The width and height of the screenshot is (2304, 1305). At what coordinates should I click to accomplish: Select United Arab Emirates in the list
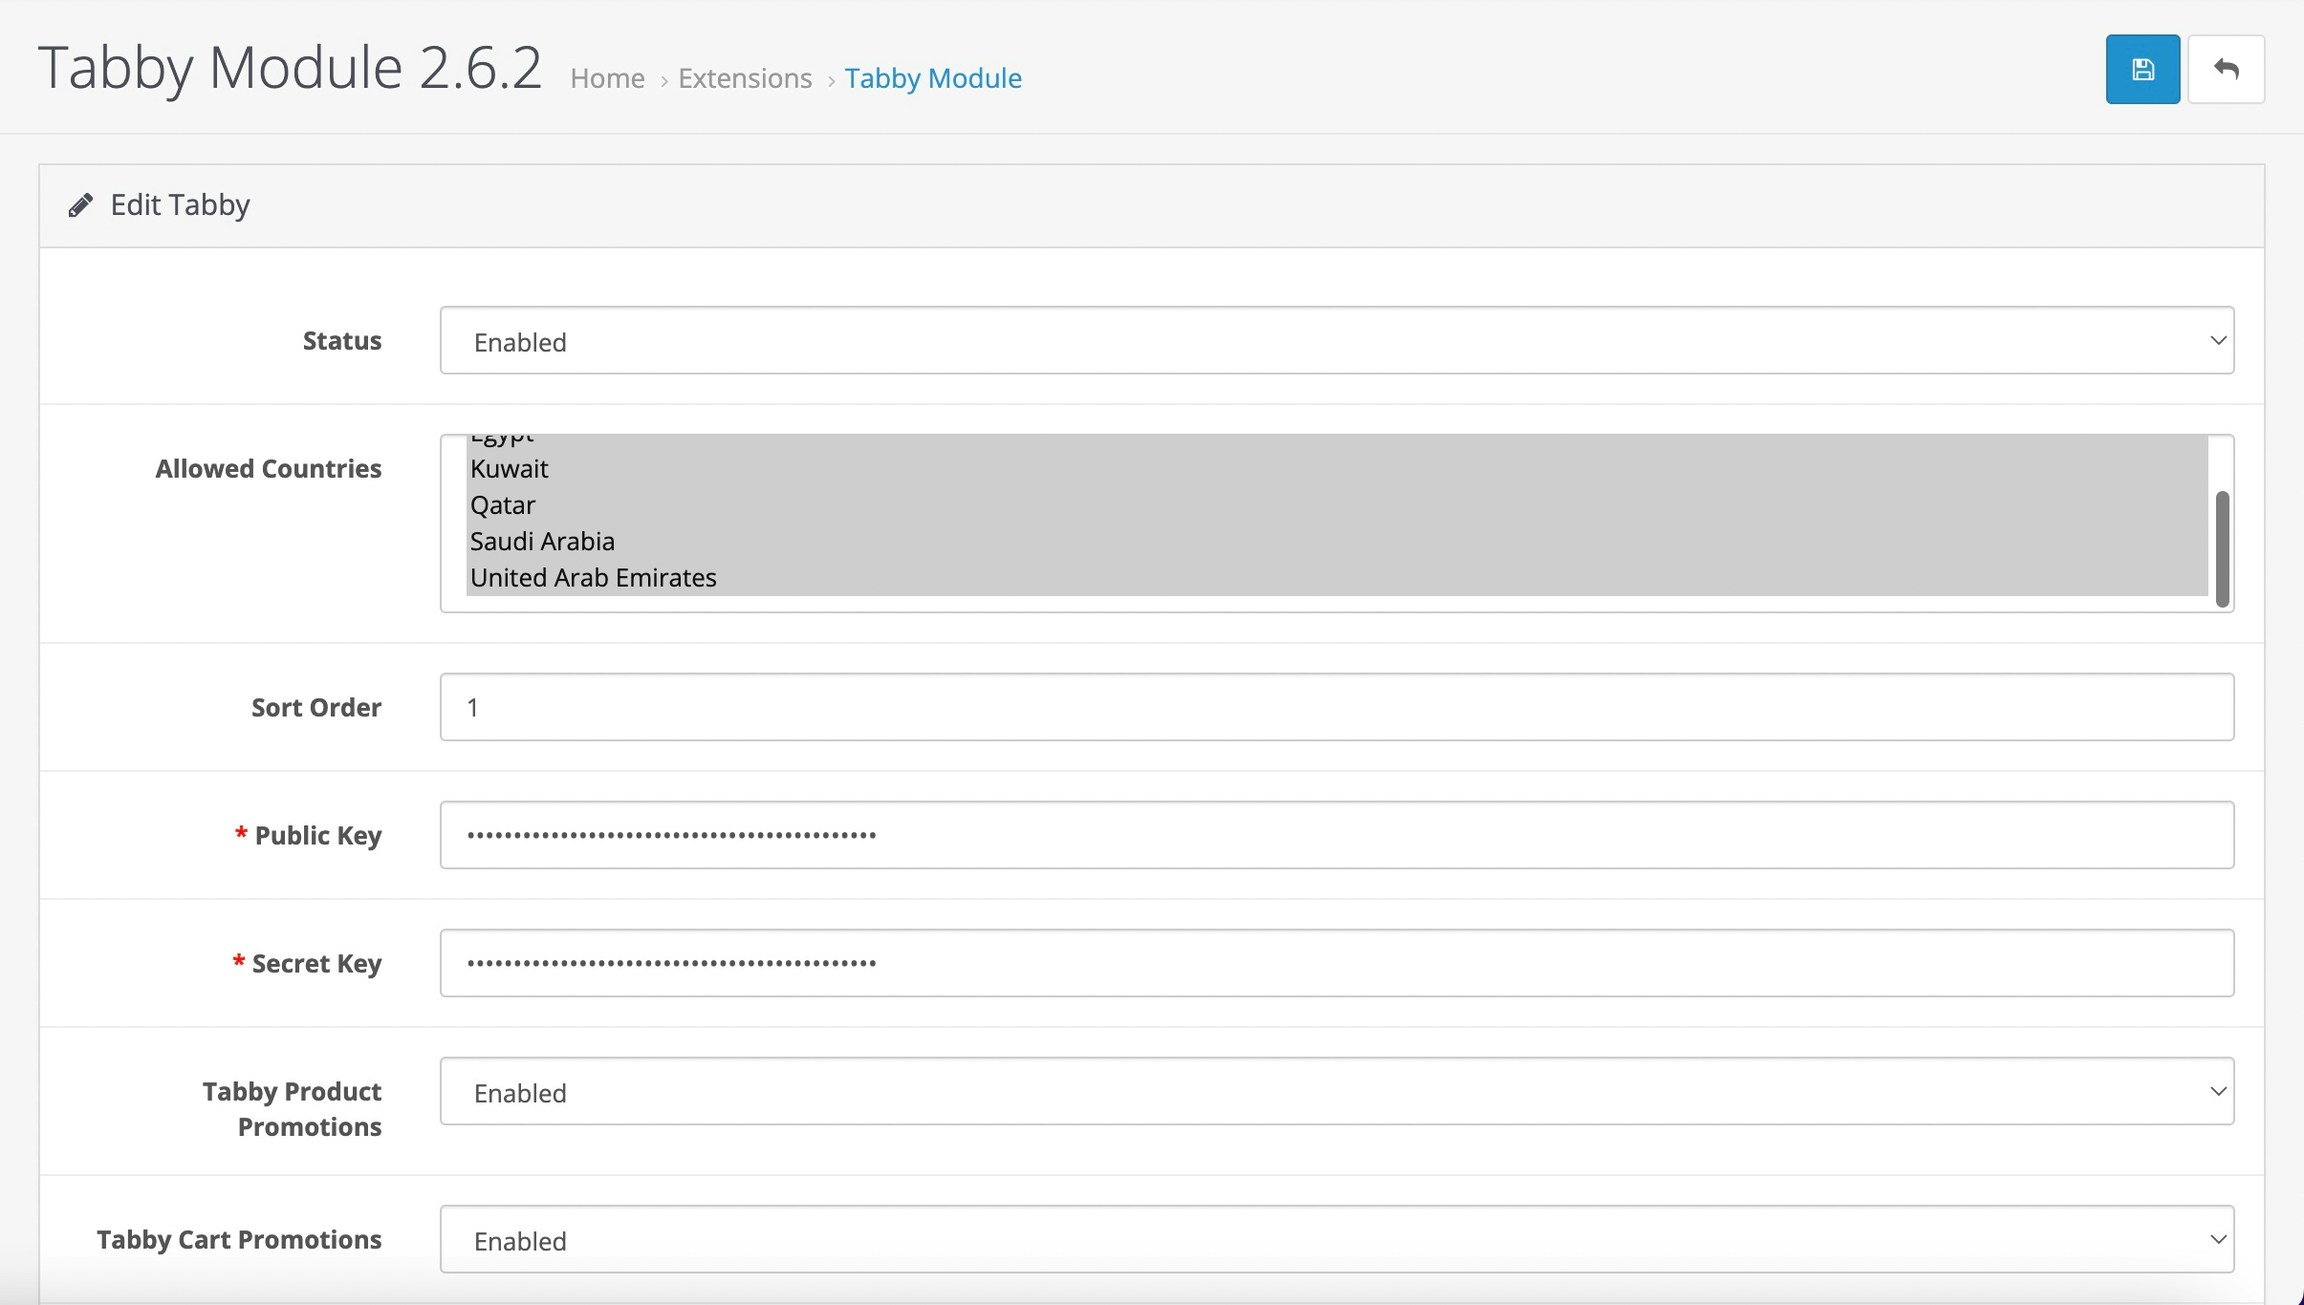pyautogui.click(x=1336, y=578)
